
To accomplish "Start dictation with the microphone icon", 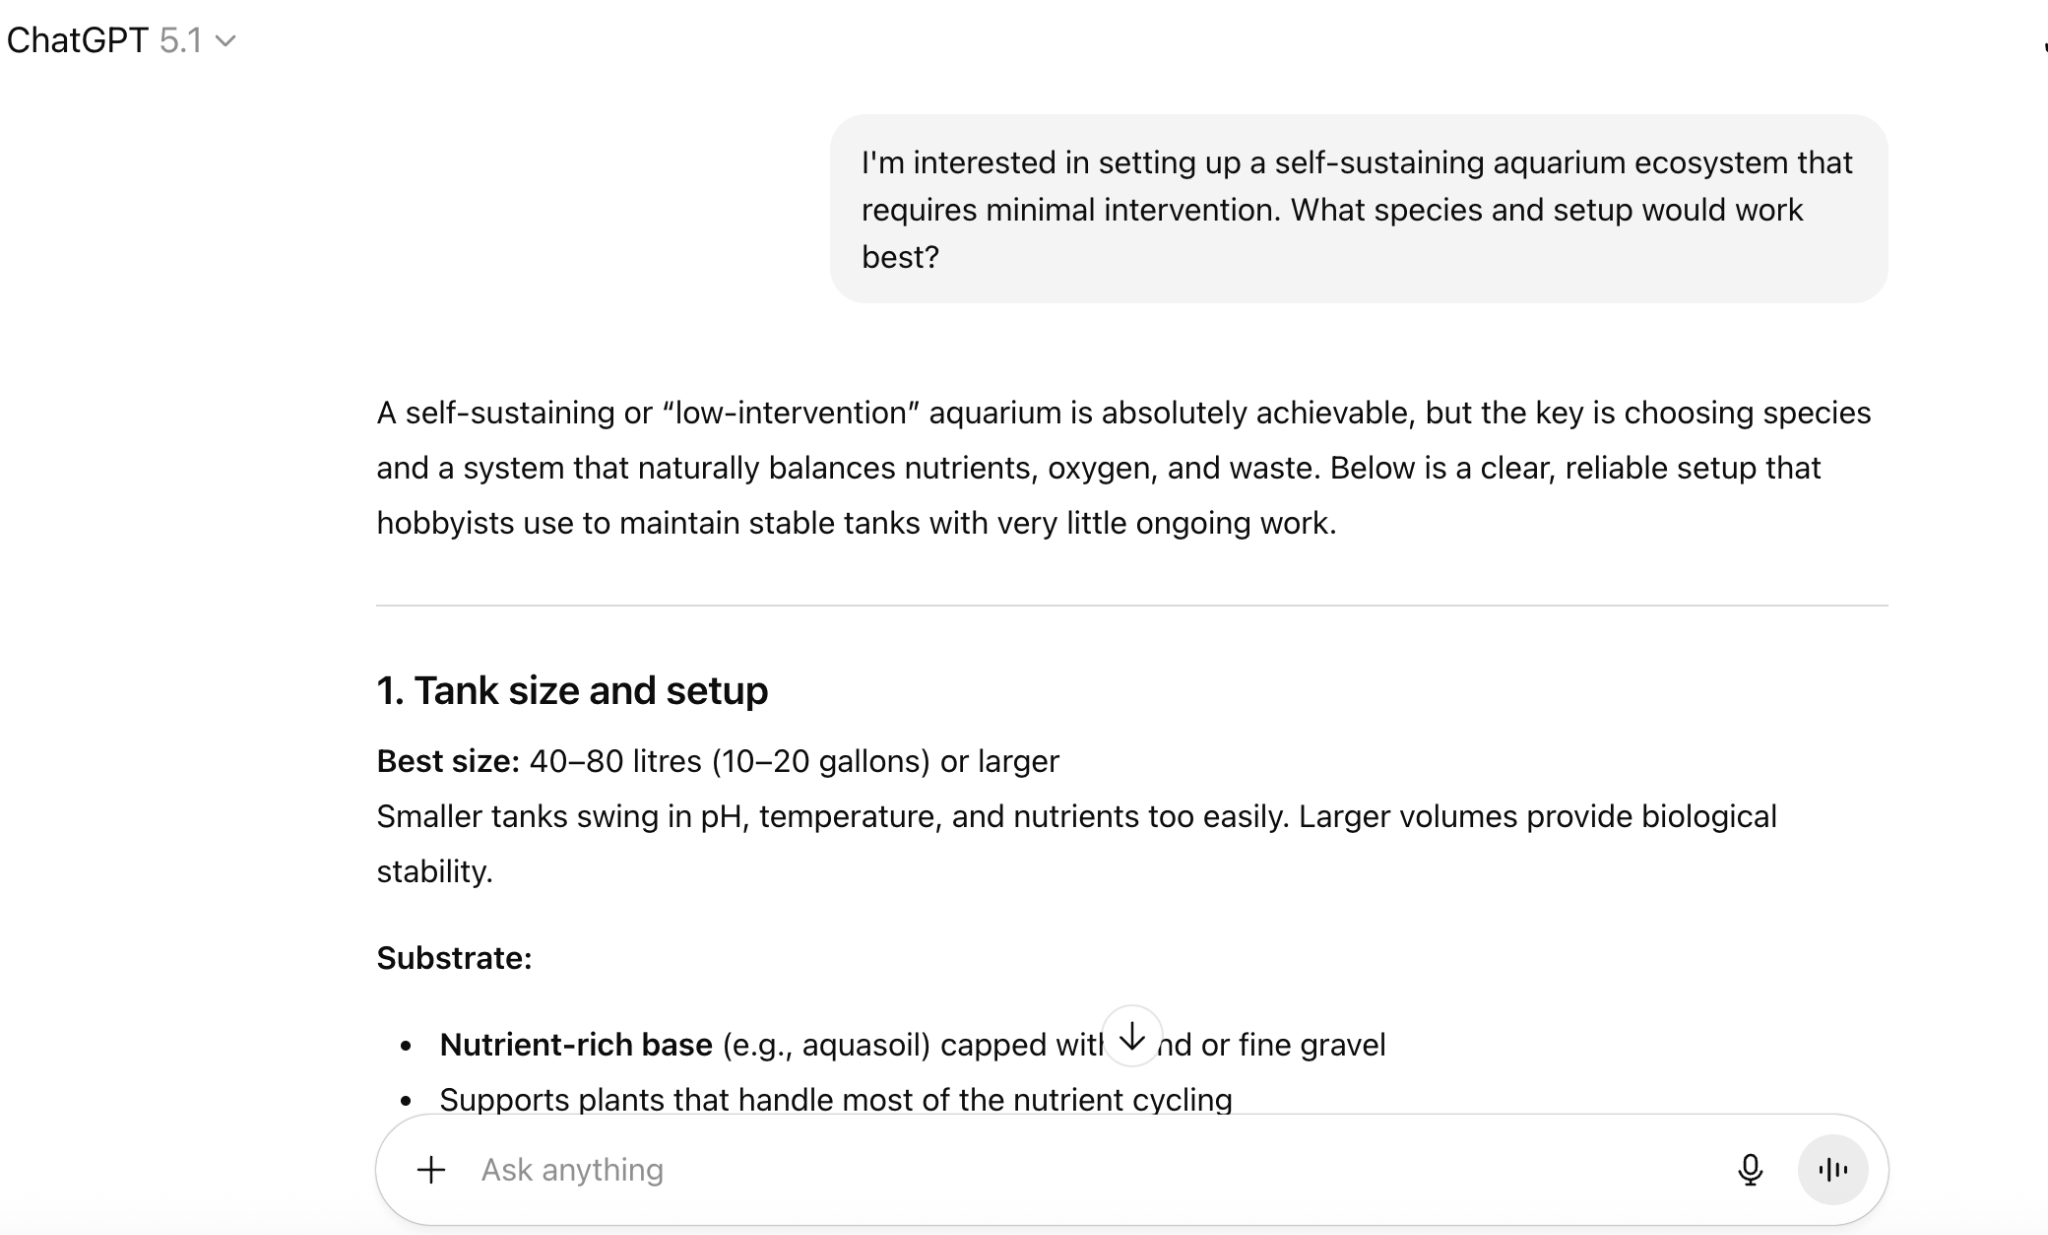I will coord(1749,1169).
